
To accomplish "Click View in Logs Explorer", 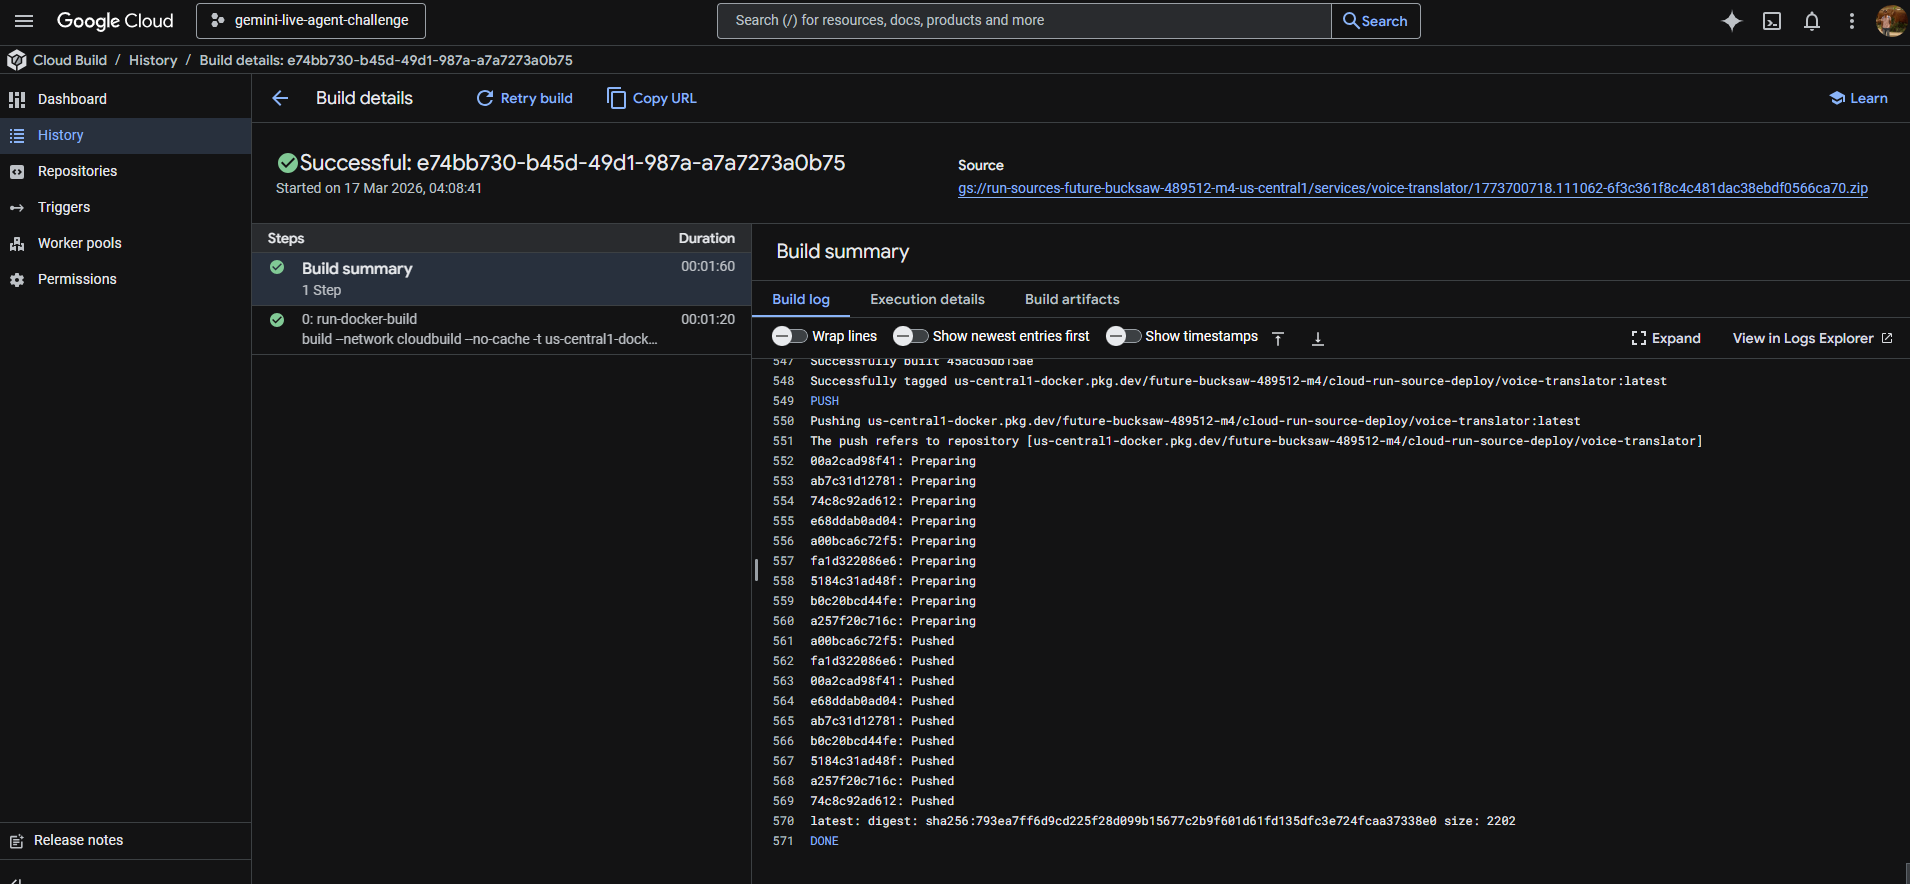I will coord(1812,338).
